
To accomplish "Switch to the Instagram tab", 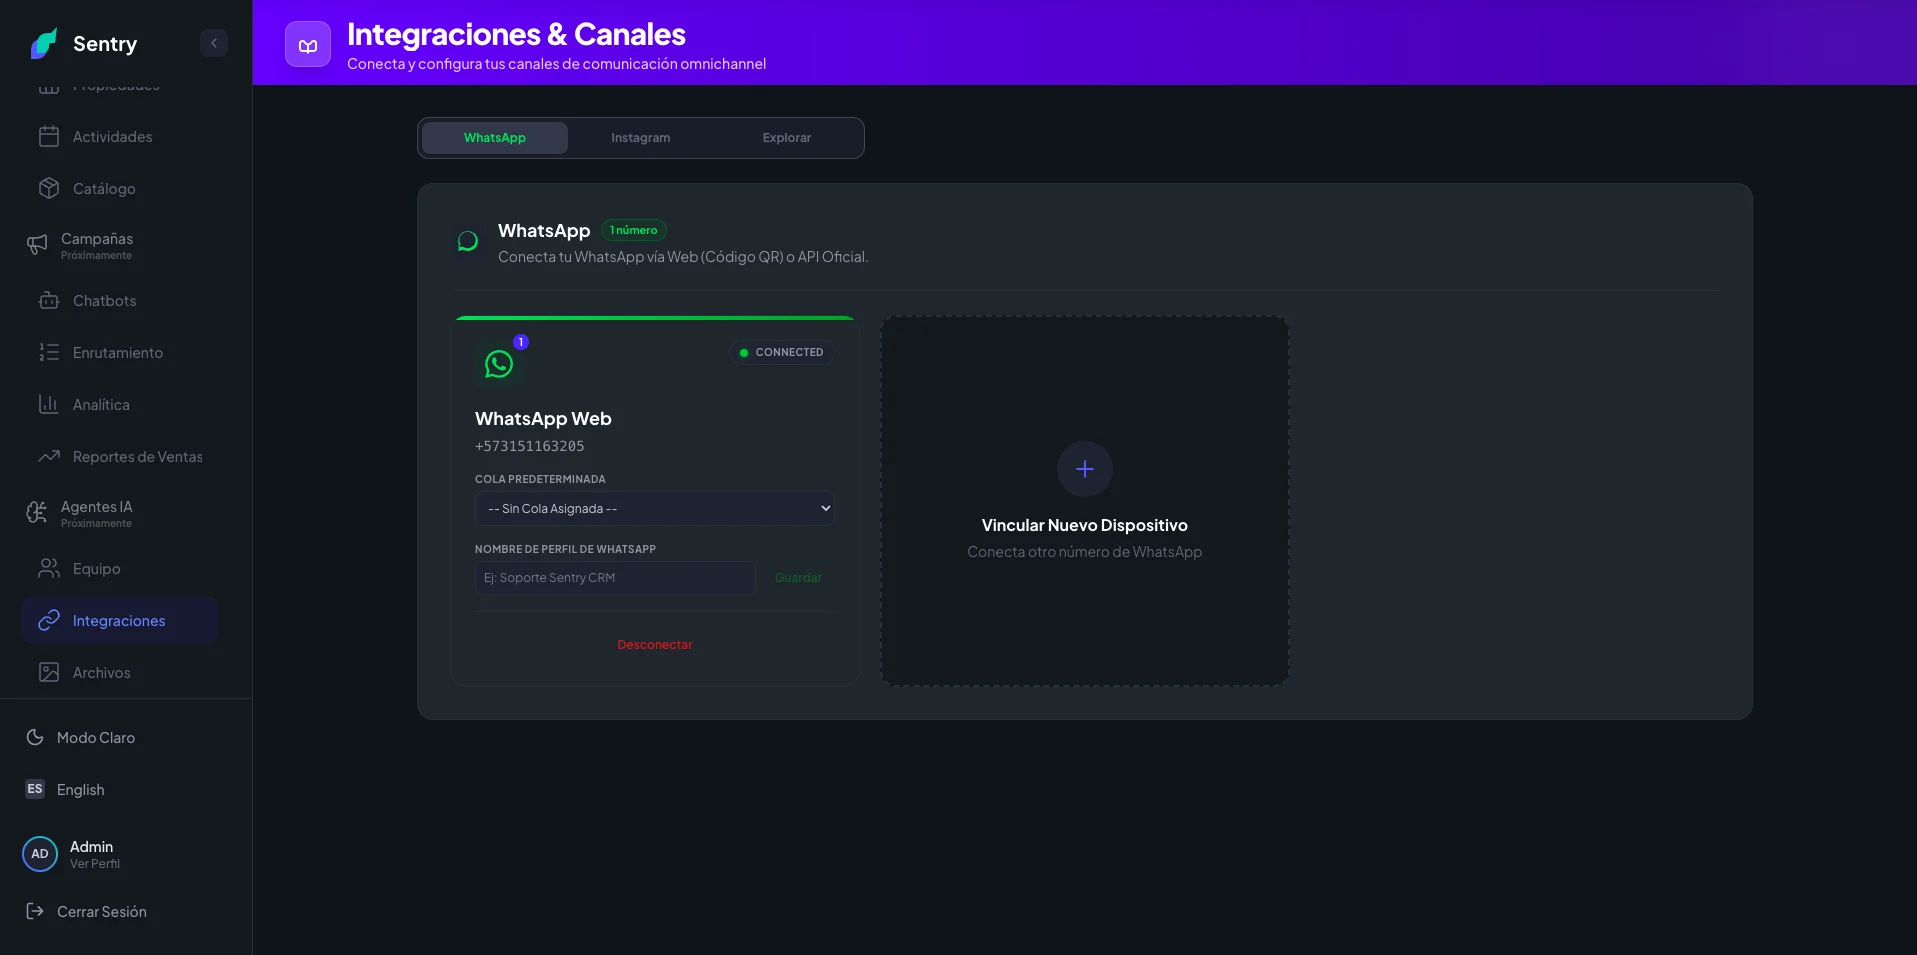I will pos(641,138).
